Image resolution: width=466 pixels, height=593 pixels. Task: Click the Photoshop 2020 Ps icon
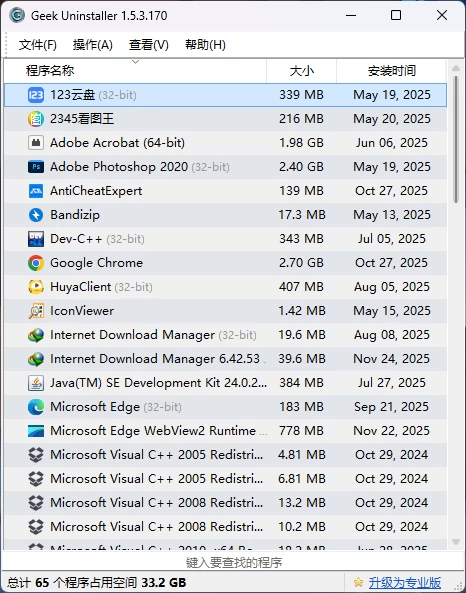coord(36,167)
